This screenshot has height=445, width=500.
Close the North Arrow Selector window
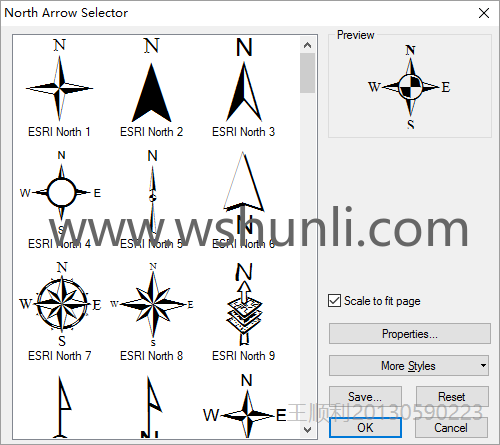(484, 13)
